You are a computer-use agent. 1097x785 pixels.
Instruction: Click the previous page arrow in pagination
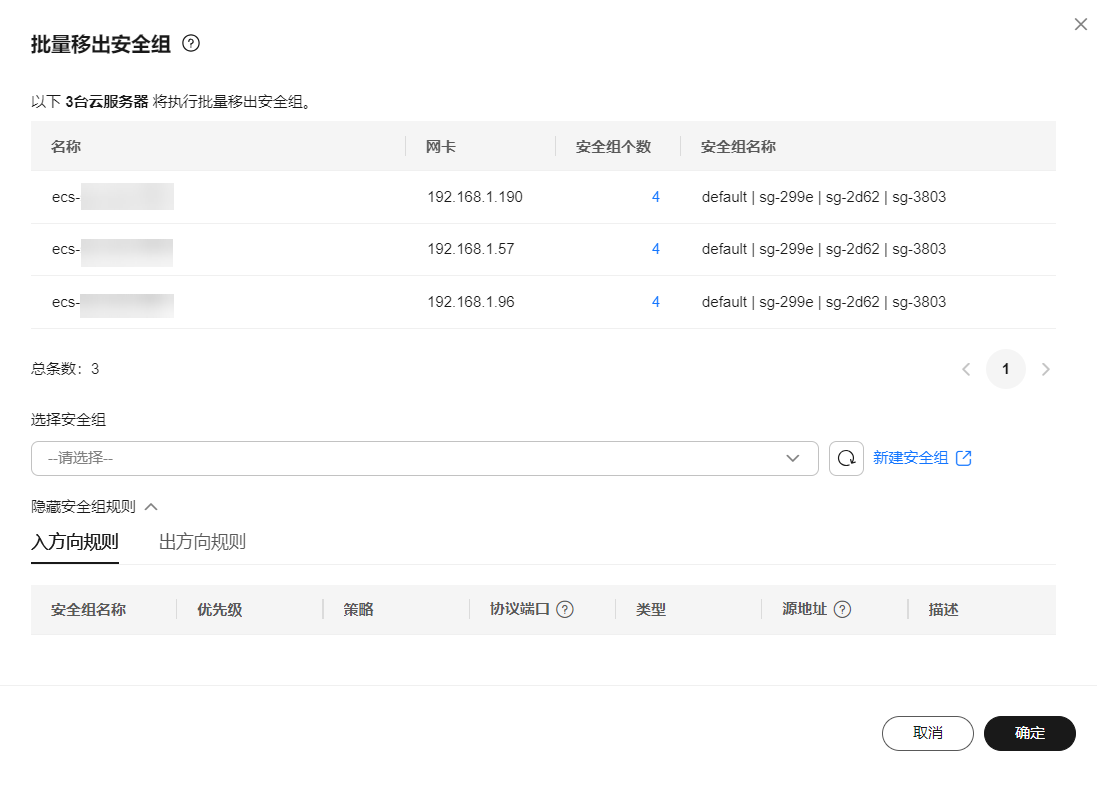(x=966, y=369)
